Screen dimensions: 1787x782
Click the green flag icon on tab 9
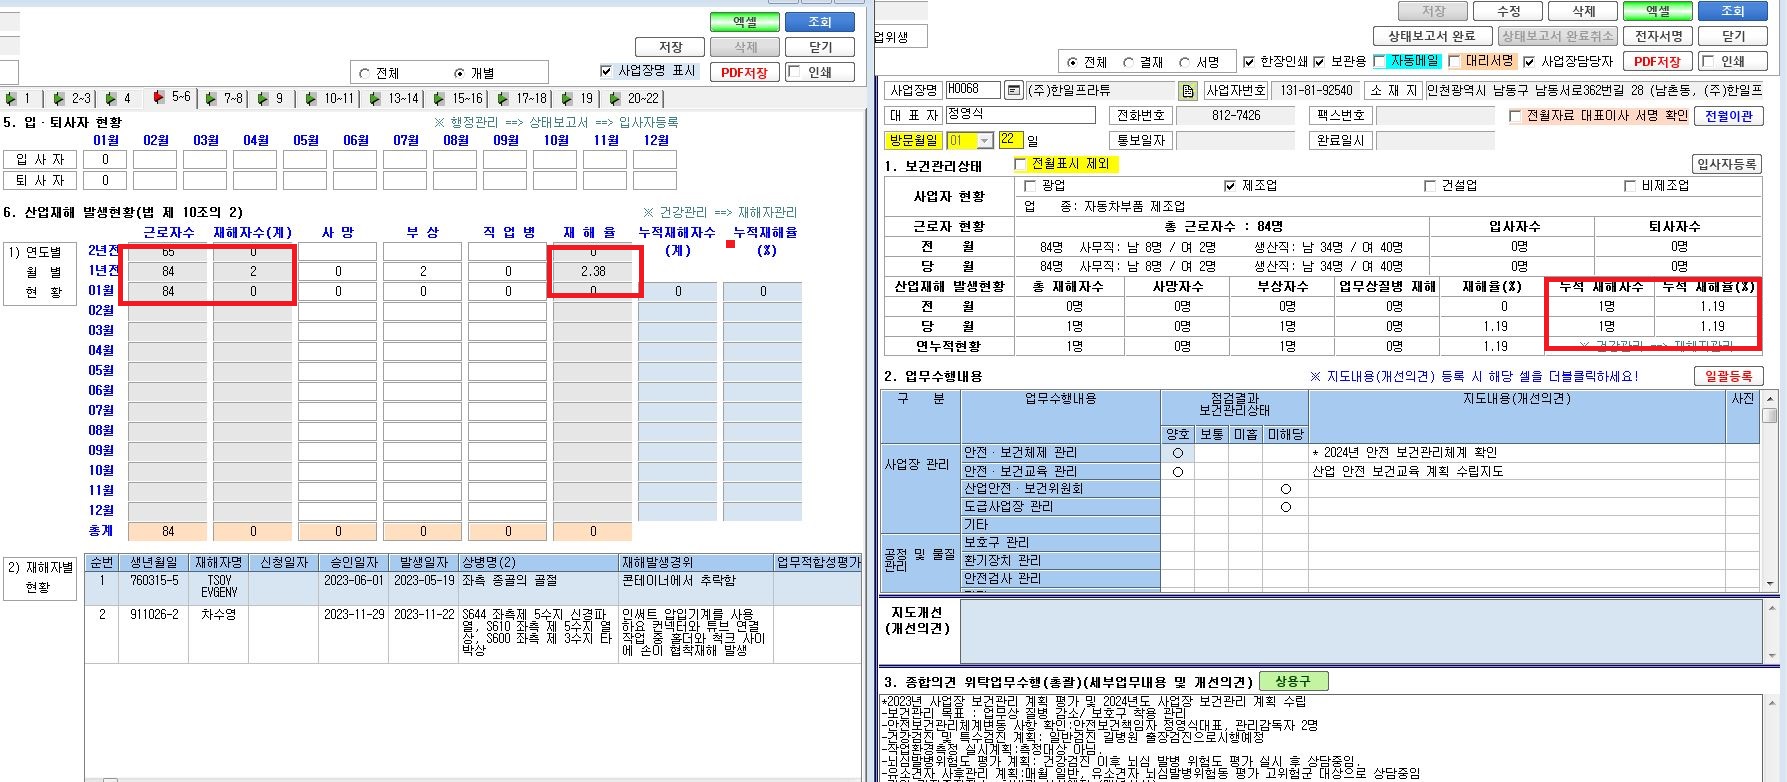tap(262, 98)
